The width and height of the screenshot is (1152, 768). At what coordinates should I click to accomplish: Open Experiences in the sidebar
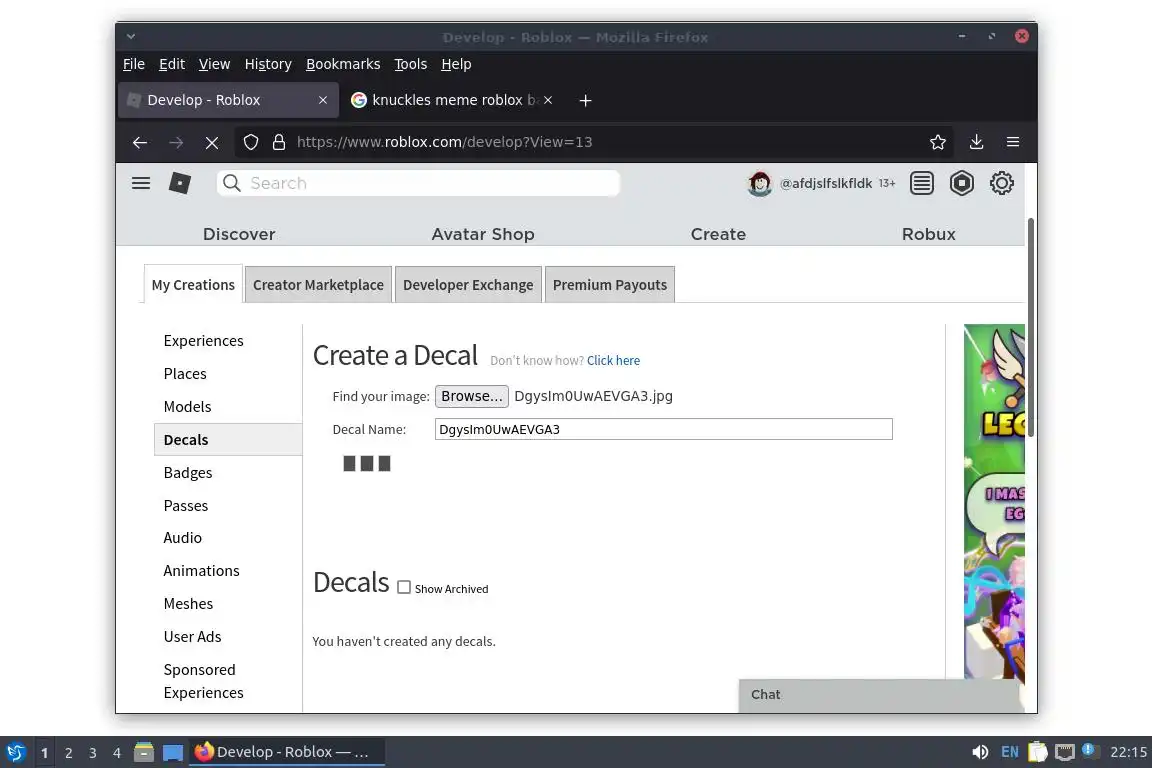204,341
